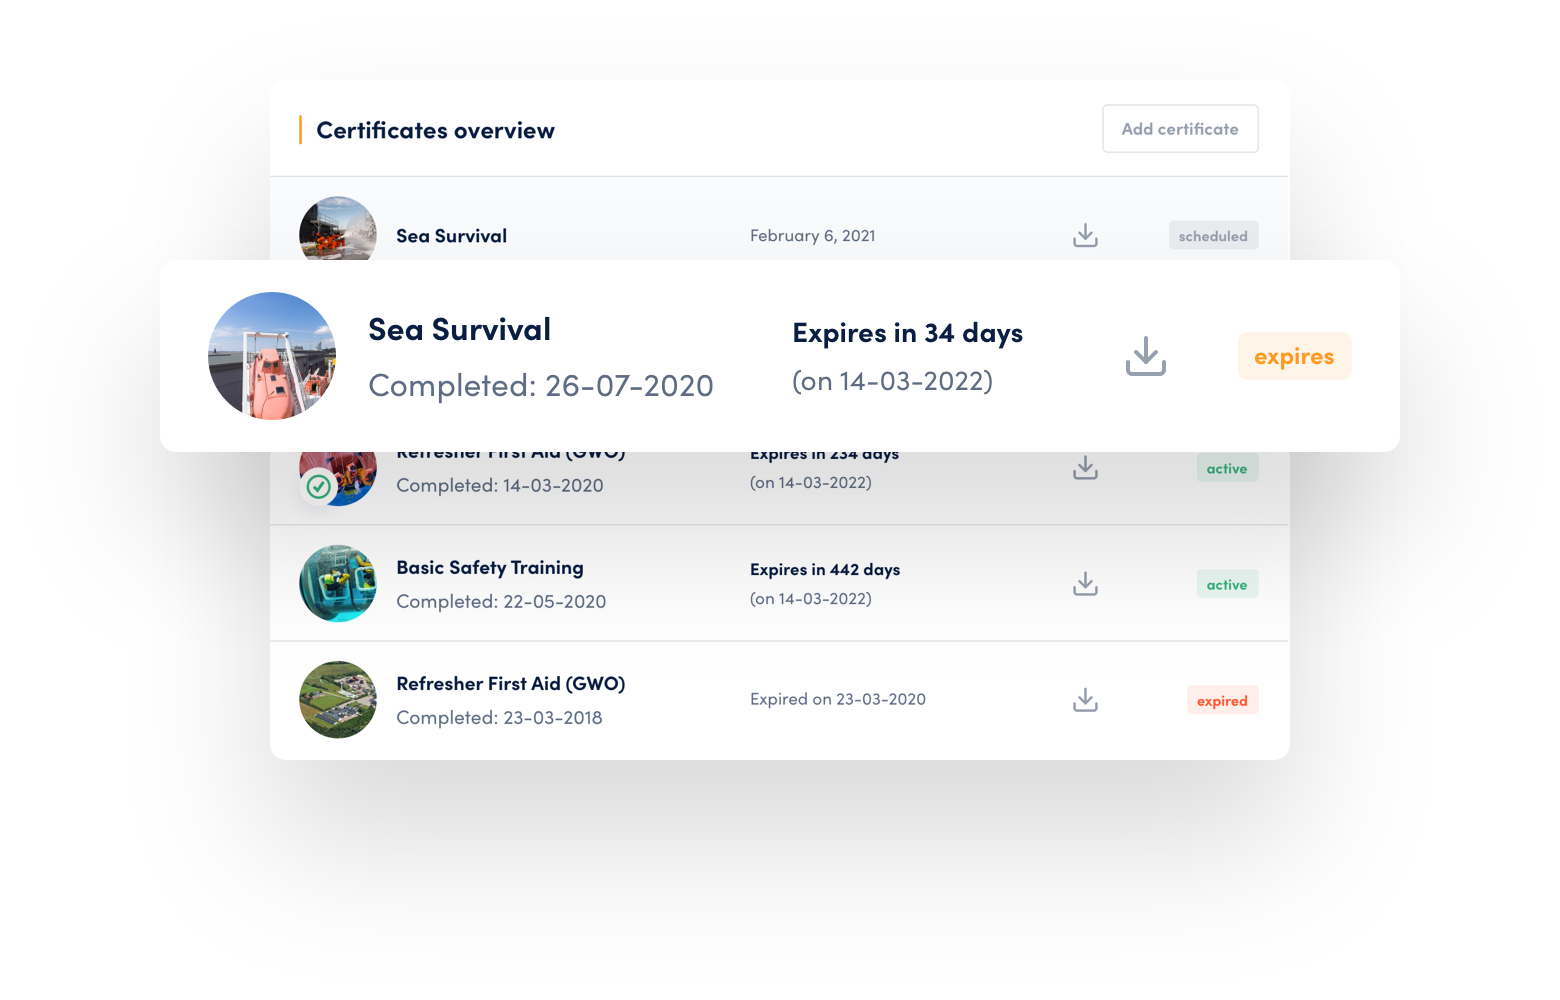Screen dimensions: 1560x1000
Task: Click the lifeboat thumbnail on the Sea Survival card
Action: point(271,355)
